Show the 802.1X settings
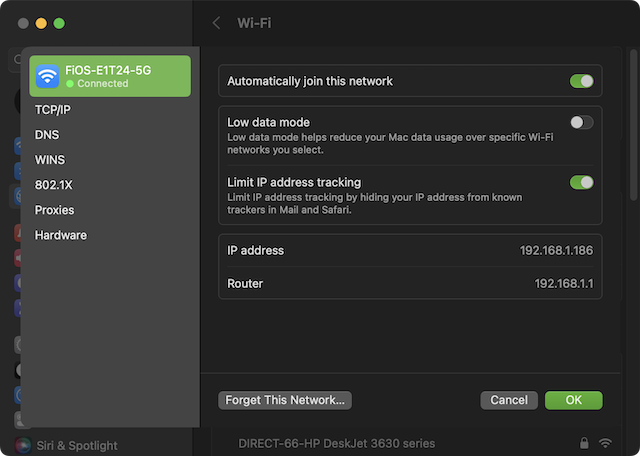Image resolution: width=640 pixels, height=456 pixels. coord(54,185)
